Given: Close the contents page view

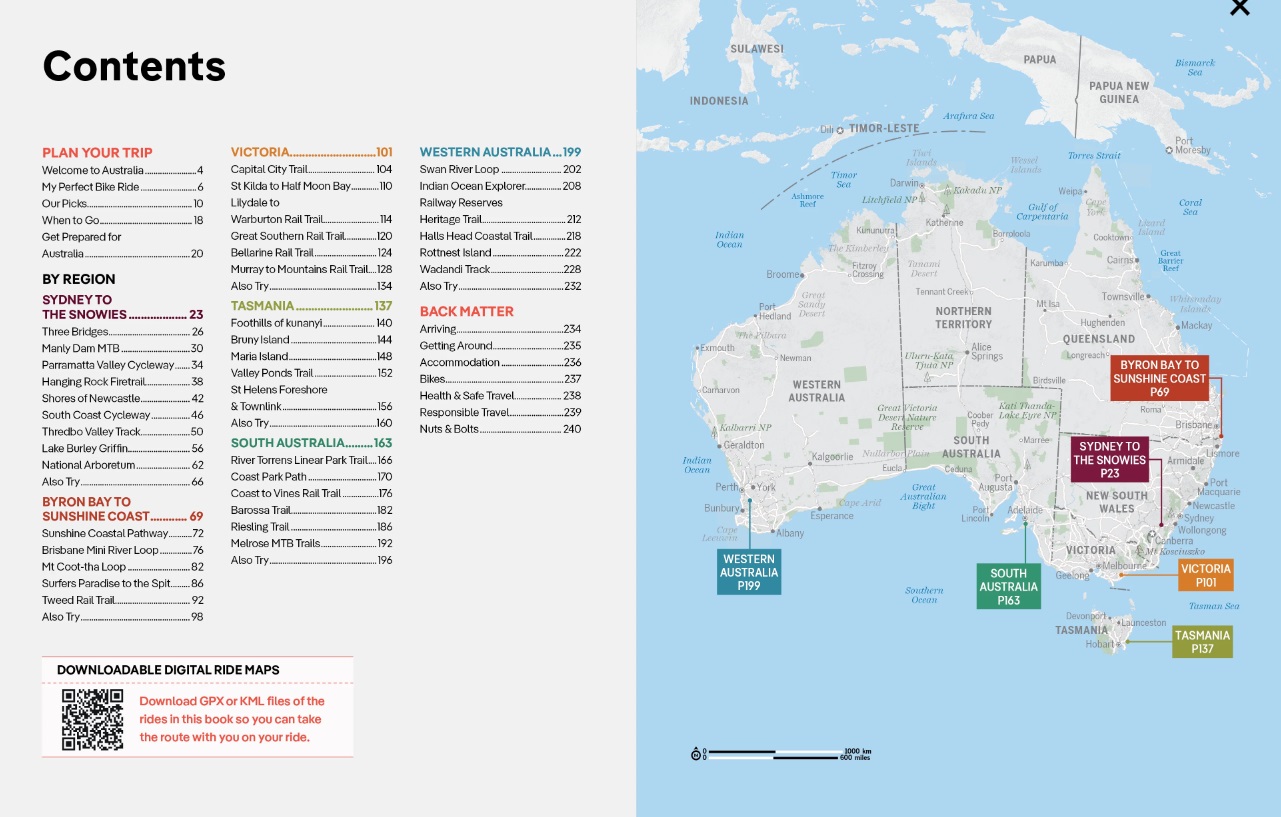Looking at the screenshot, I should point(1239,8).
